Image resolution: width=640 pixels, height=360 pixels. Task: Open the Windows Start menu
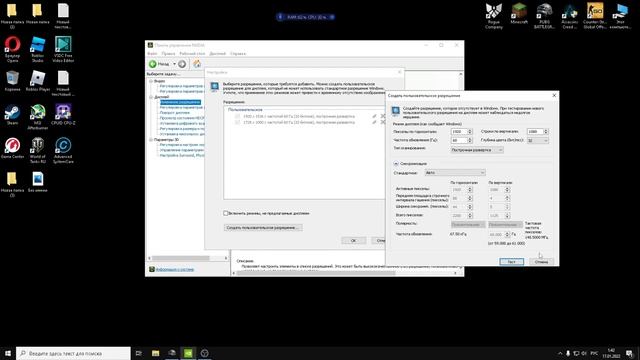click(8, 353)
